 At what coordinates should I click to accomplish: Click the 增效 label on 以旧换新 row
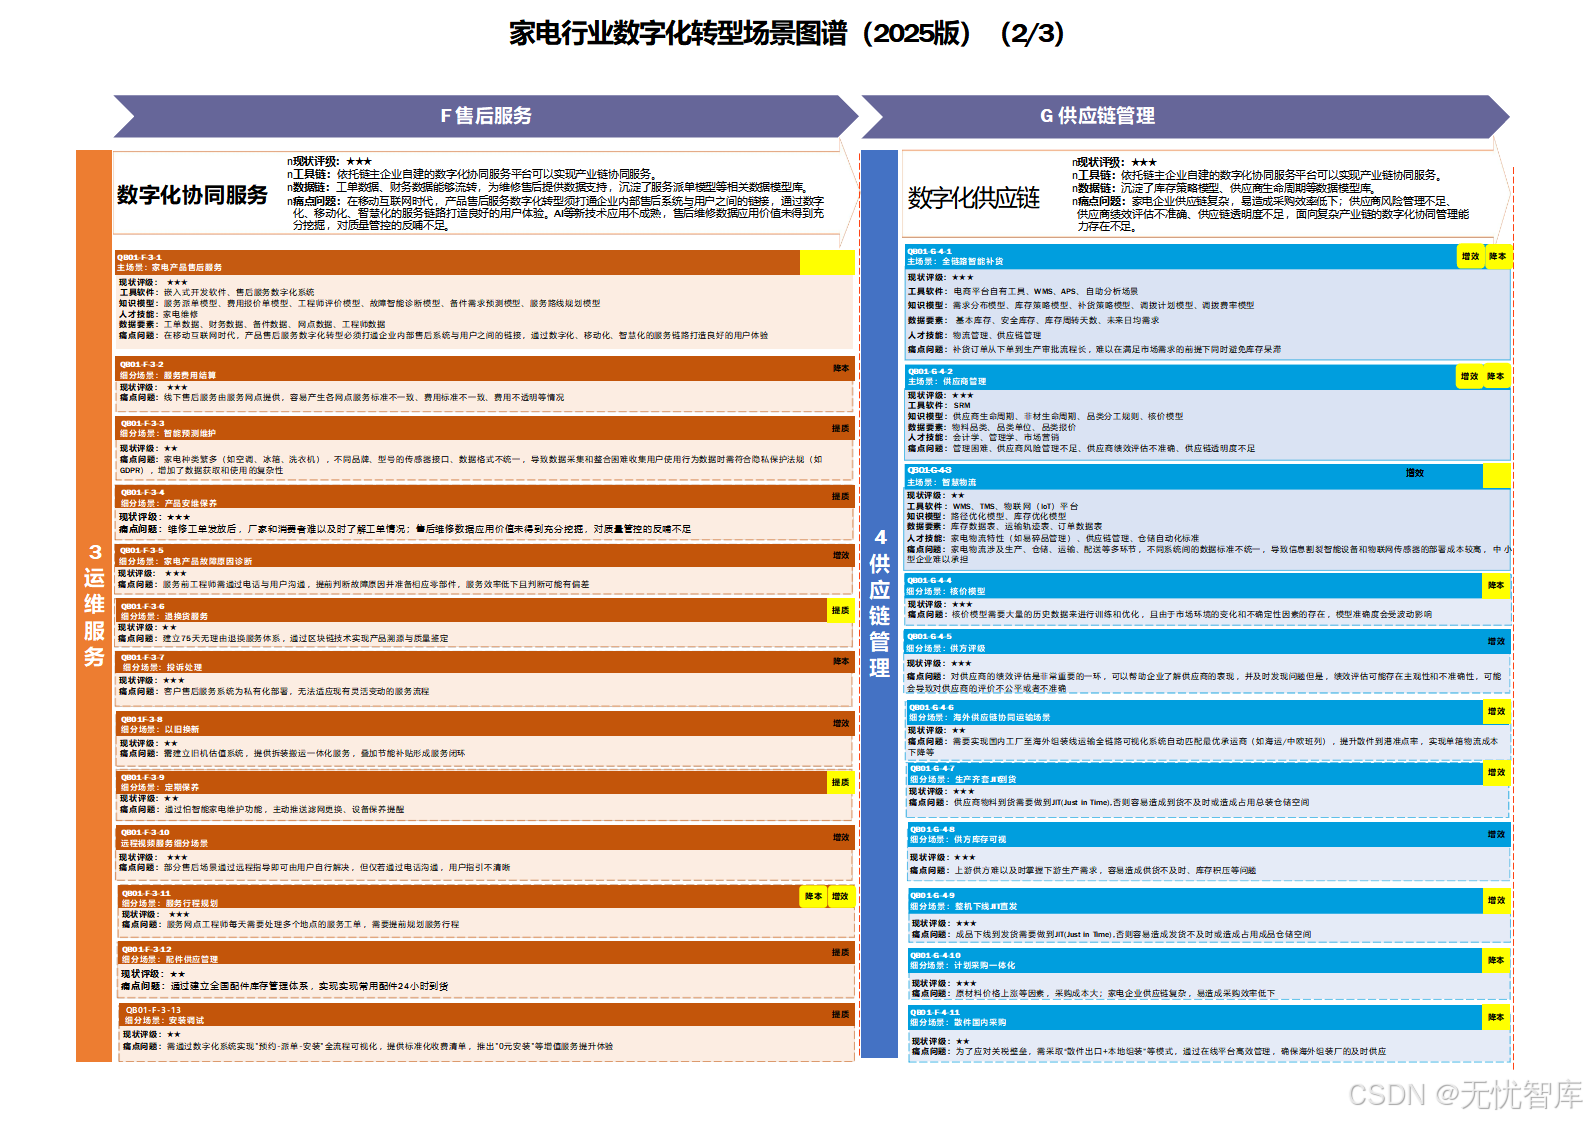[x=841, y=723]
